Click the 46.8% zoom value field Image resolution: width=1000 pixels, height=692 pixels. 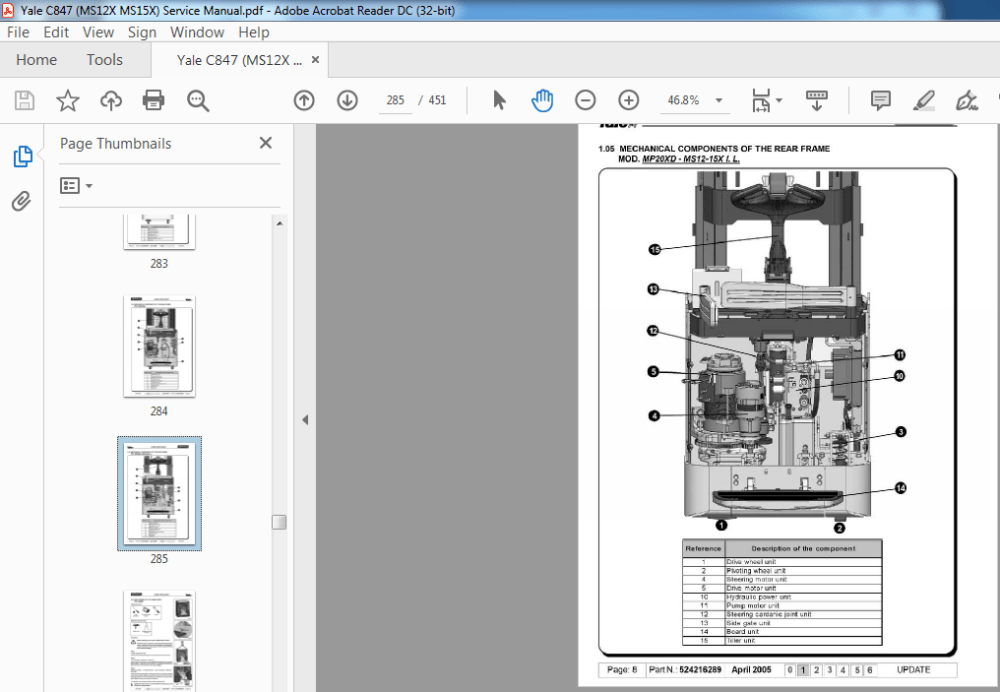(x=684, y=100)
